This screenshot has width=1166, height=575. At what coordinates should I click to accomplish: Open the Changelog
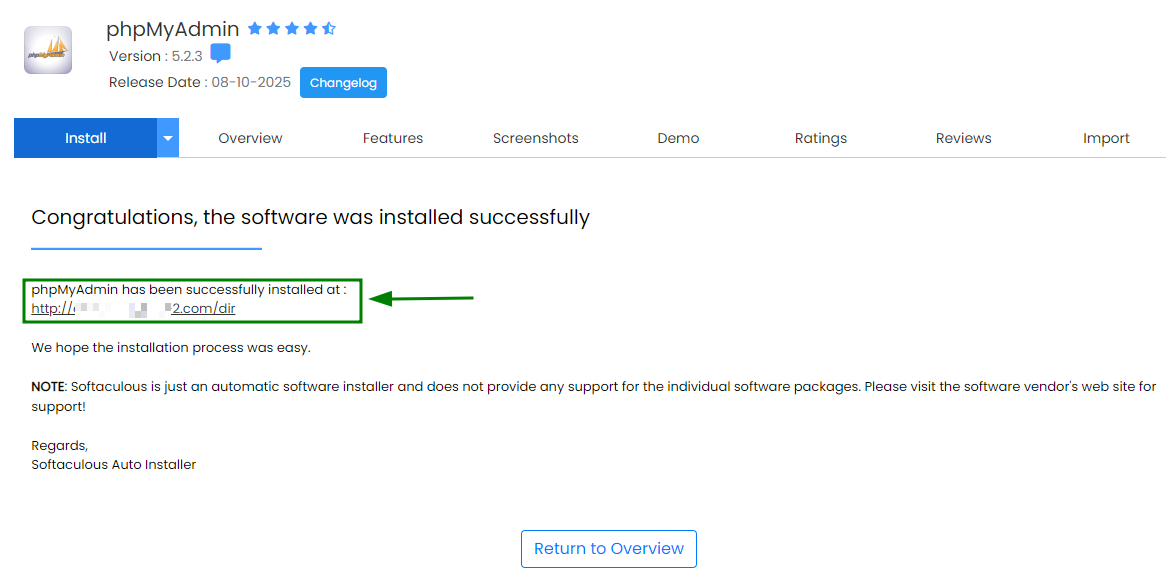344,83
